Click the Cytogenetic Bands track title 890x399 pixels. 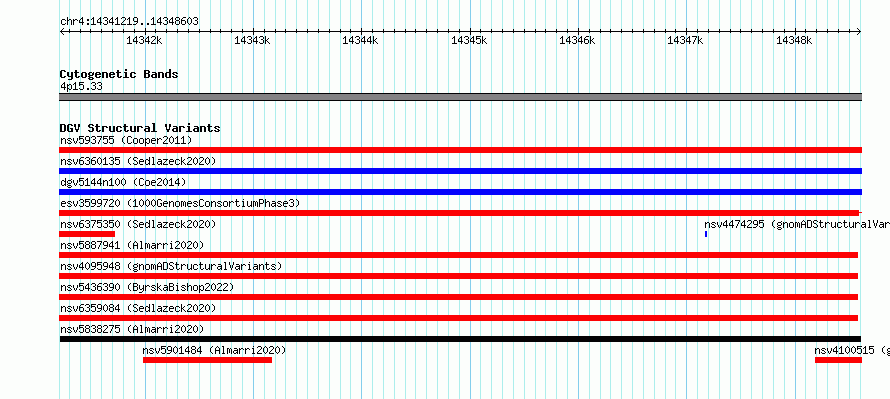pos(119,74)
